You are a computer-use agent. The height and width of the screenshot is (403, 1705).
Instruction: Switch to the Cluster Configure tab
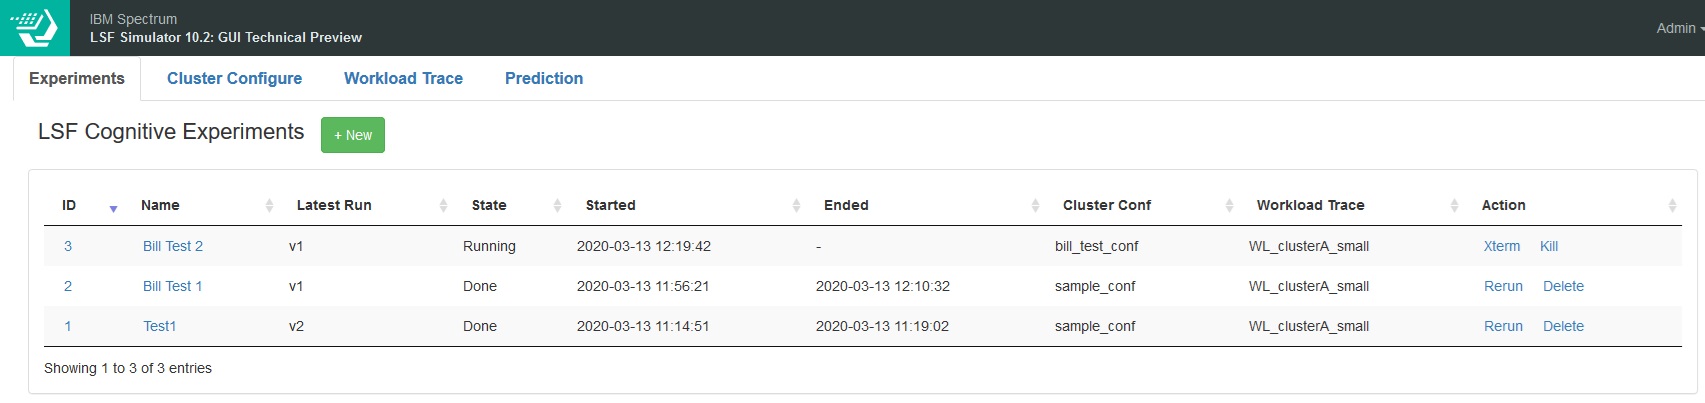pyautogui.click(x=234, y=78)
